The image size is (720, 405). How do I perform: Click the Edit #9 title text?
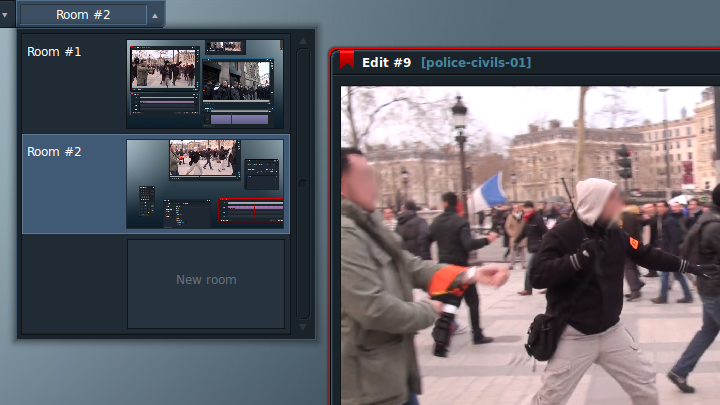[386, 62]
